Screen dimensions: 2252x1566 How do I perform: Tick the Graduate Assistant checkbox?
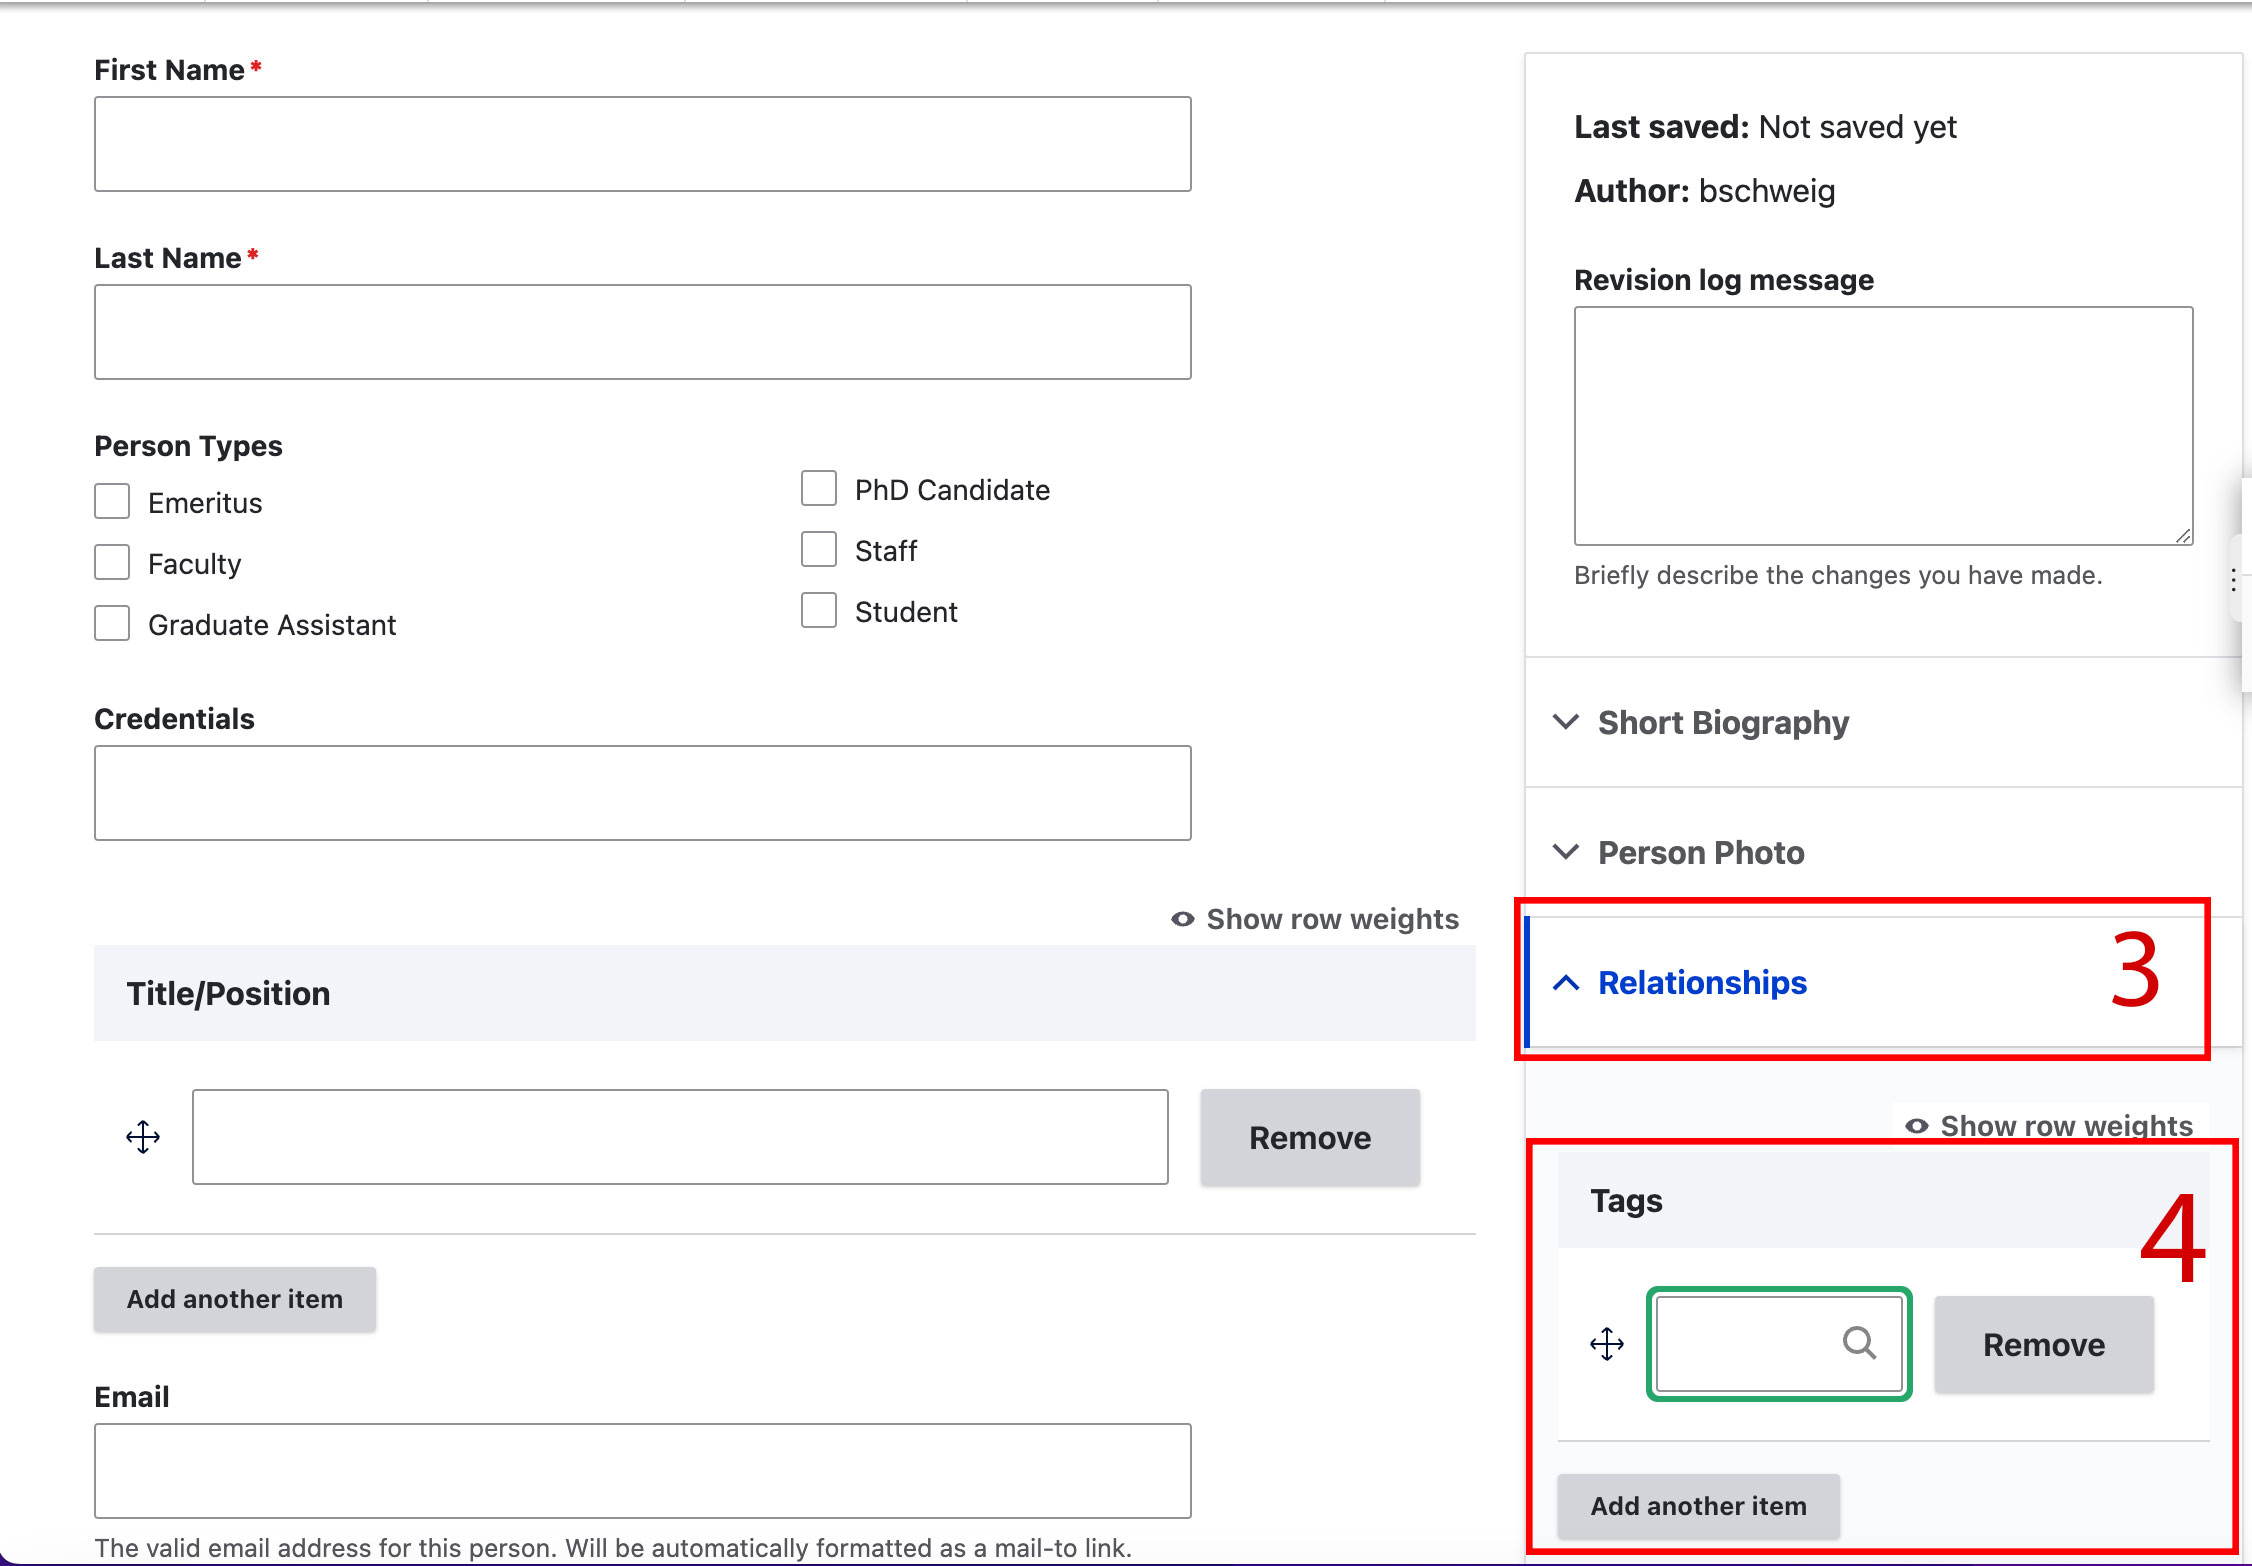pyautogui.click(x=112, y=624)
